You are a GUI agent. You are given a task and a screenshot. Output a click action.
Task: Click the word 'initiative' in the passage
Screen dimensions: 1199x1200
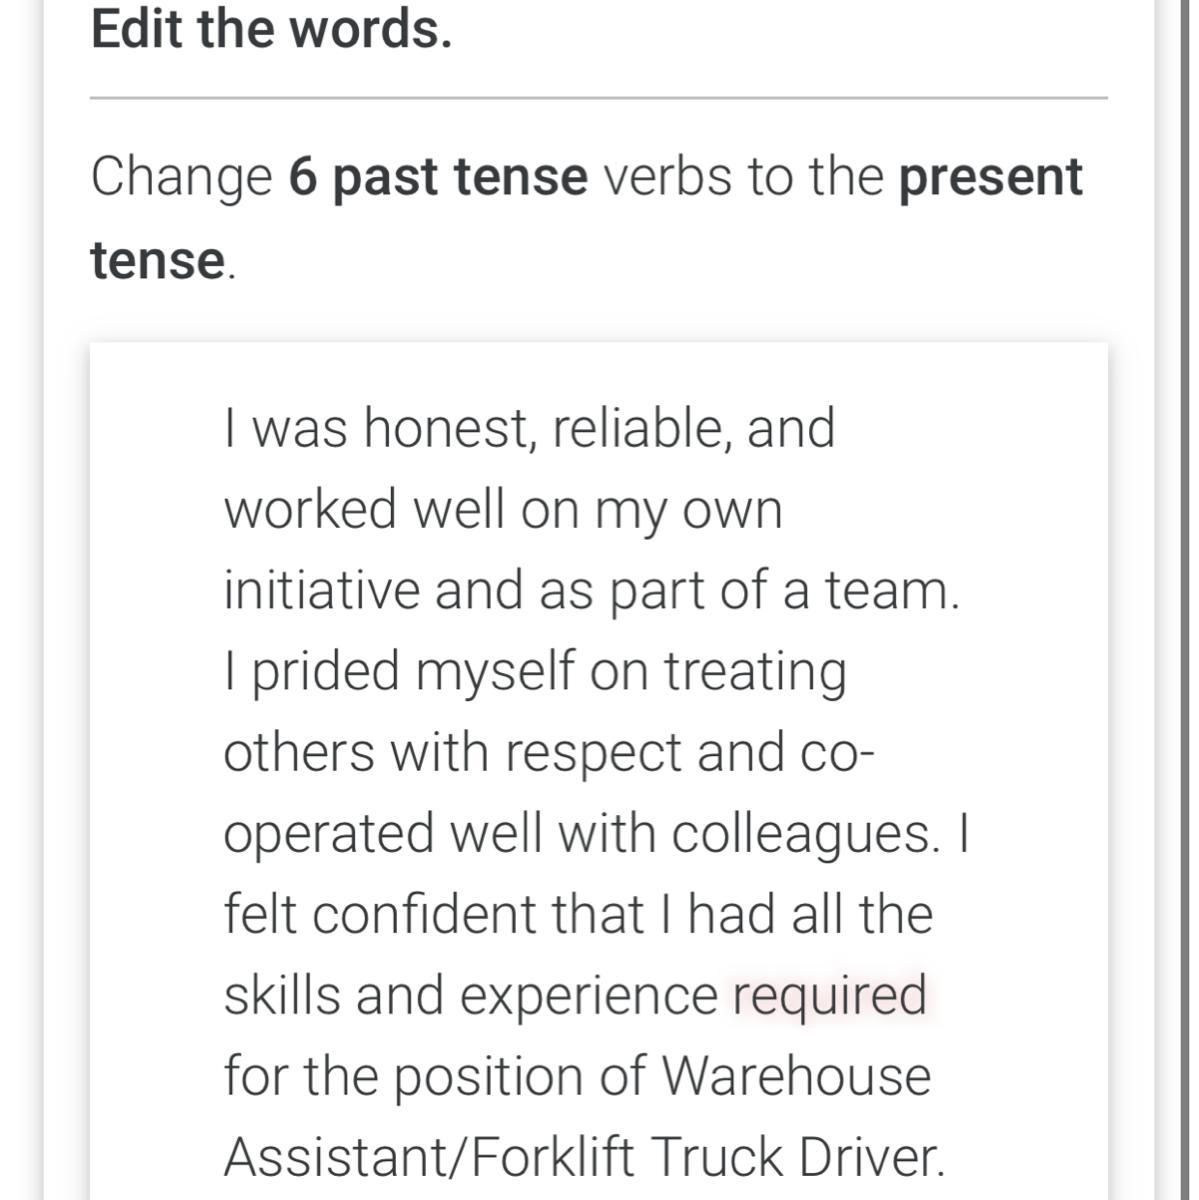321,590
